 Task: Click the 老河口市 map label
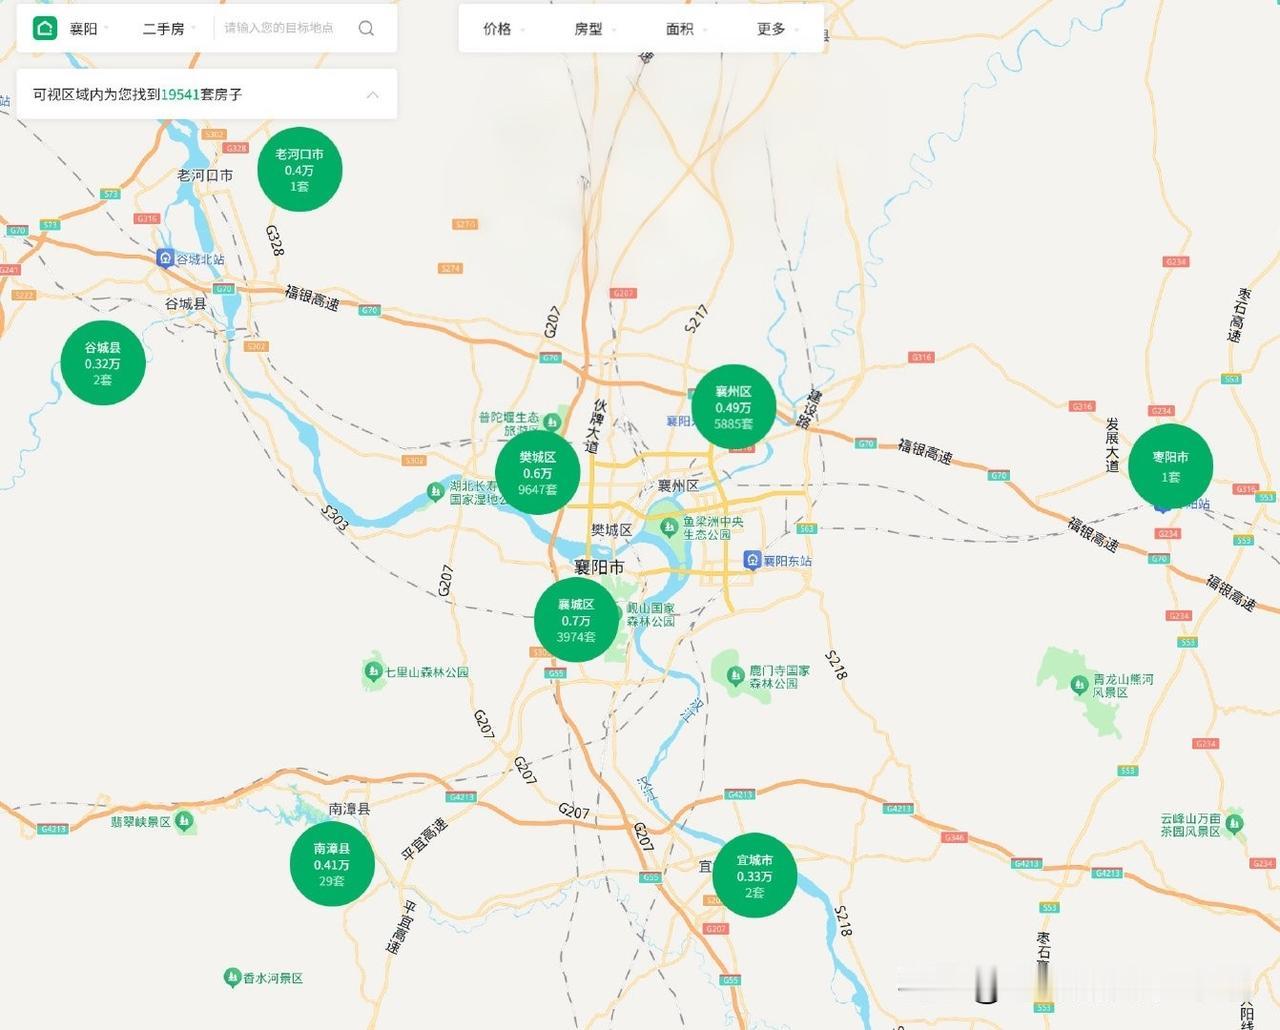click(205, 175)
